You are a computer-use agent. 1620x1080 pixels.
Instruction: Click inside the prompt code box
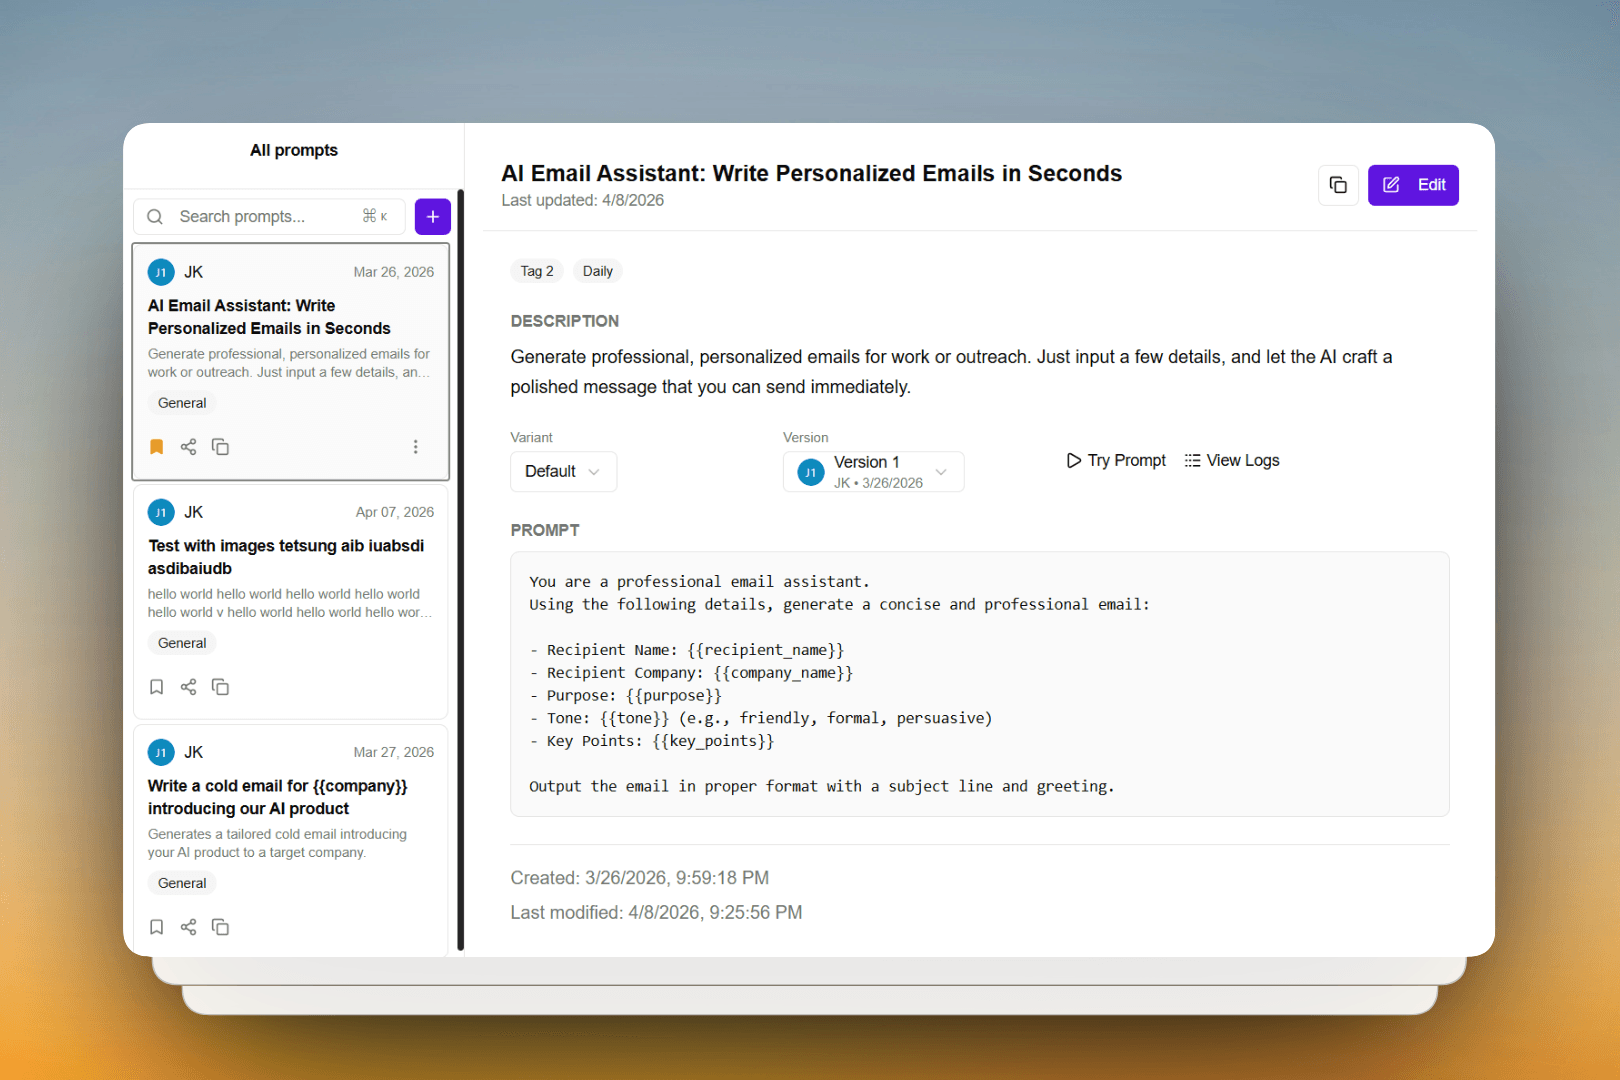coord(980,684)
